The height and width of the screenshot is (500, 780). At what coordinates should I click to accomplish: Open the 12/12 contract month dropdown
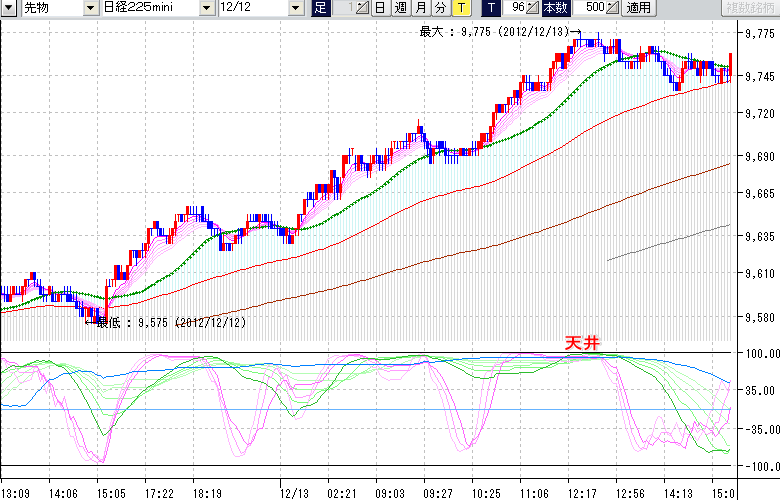[295, 8]
